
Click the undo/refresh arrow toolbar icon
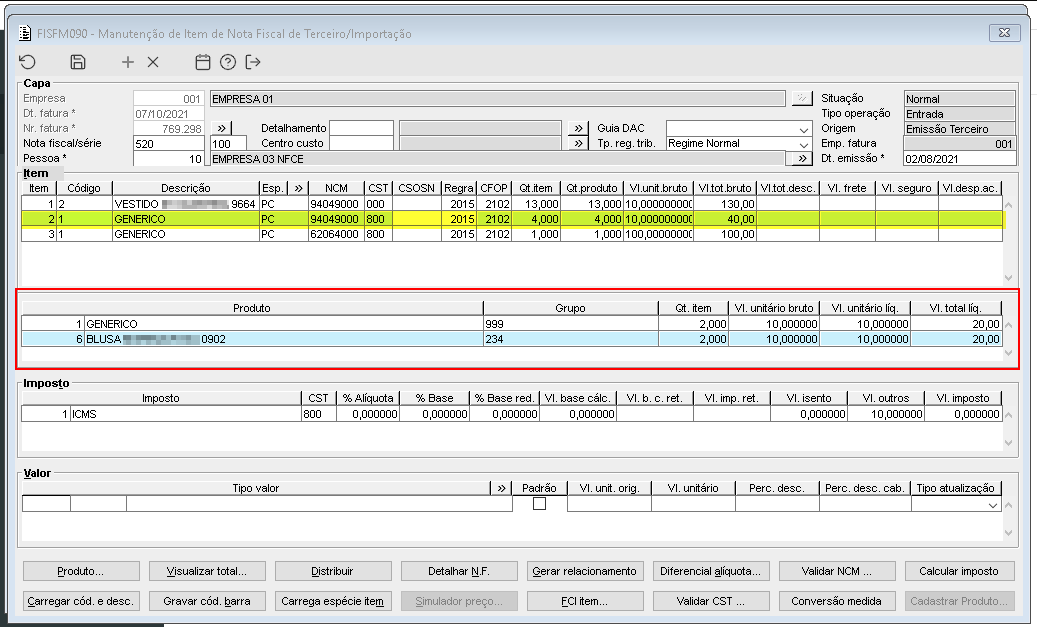point(28,62)
